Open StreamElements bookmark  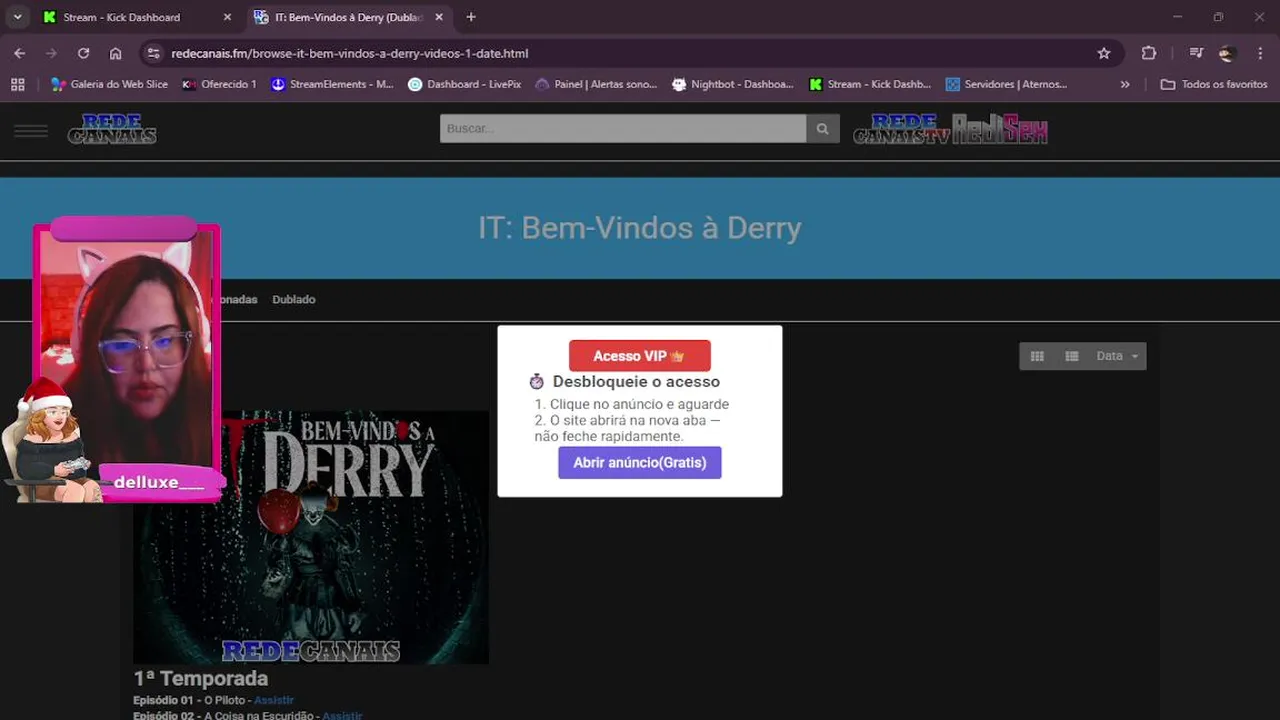pos(332,85)
